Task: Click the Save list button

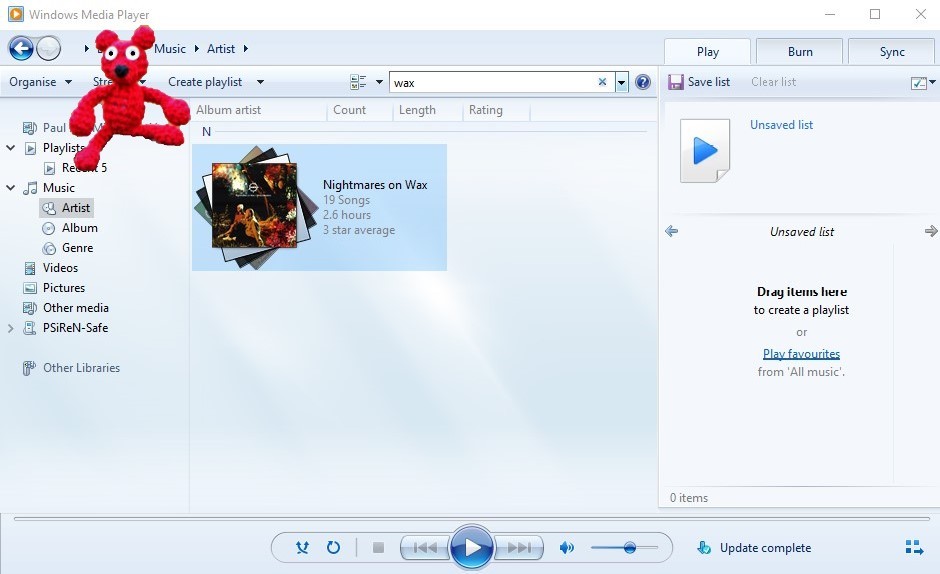Action: point(699,82)
